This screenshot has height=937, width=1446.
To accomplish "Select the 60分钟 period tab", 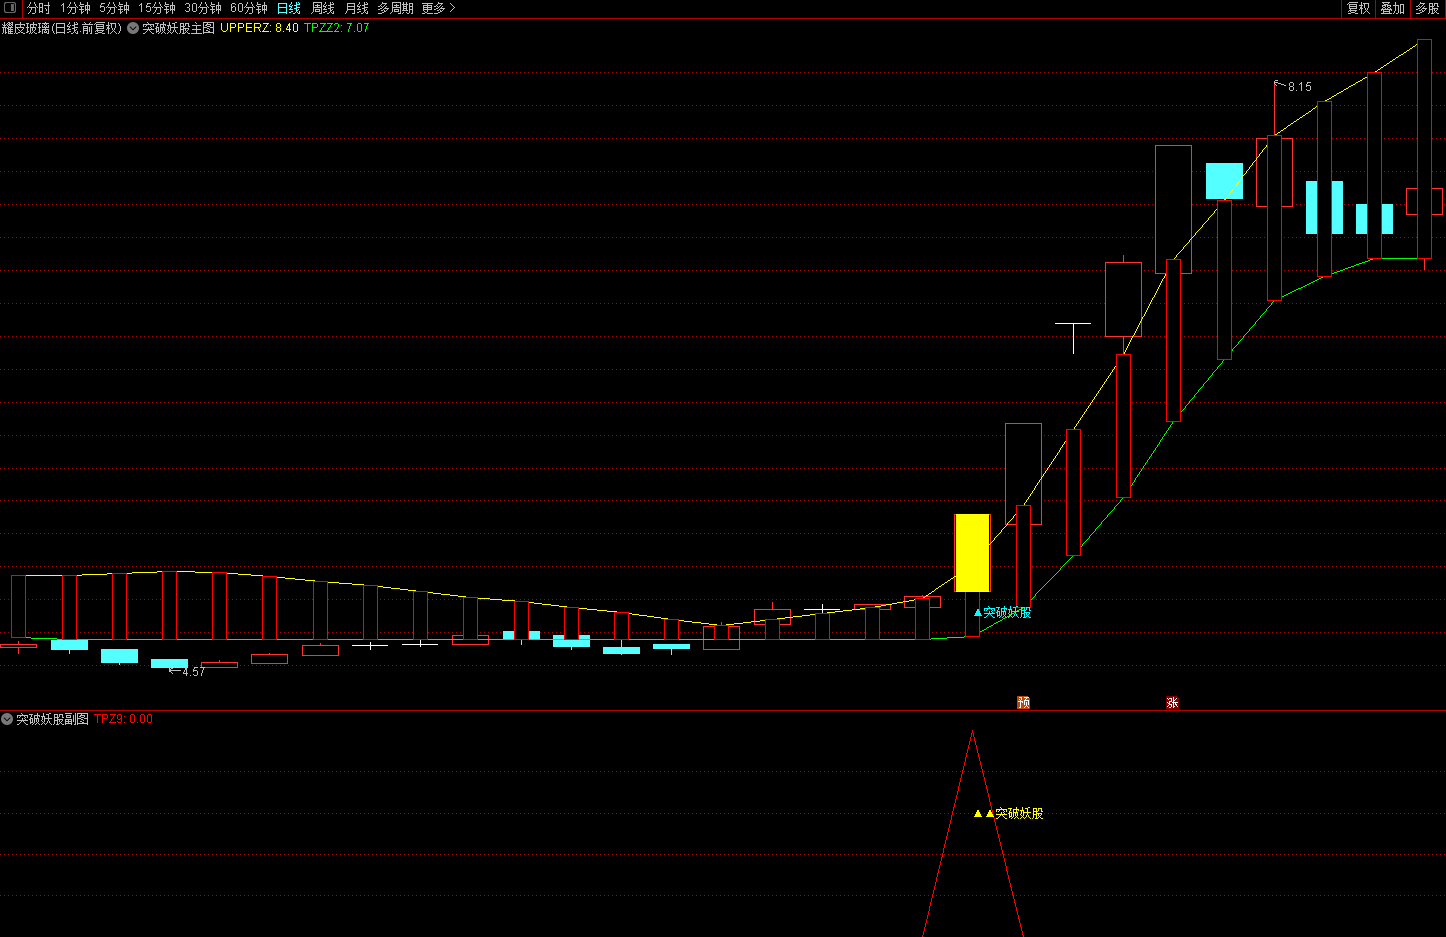I will tap(249, 8).
